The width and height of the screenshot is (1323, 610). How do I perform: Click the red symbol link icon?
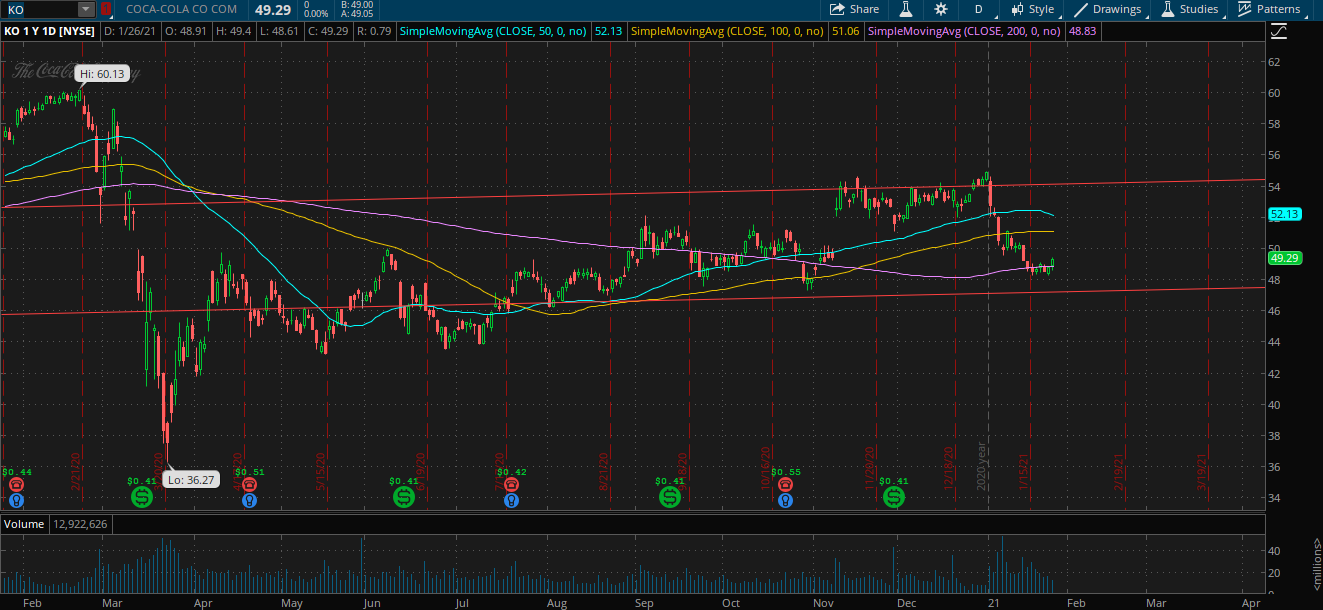[105, 9]
